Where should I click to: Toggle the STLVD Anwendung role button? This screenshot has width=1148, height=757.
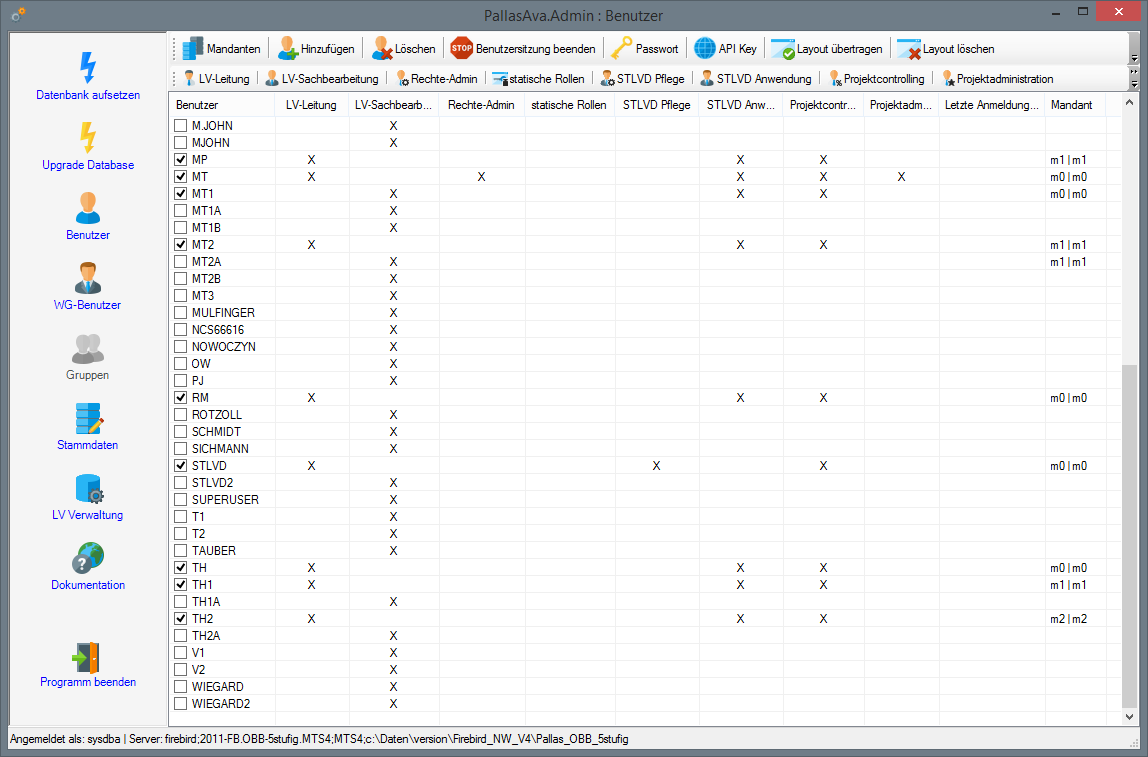756,78
